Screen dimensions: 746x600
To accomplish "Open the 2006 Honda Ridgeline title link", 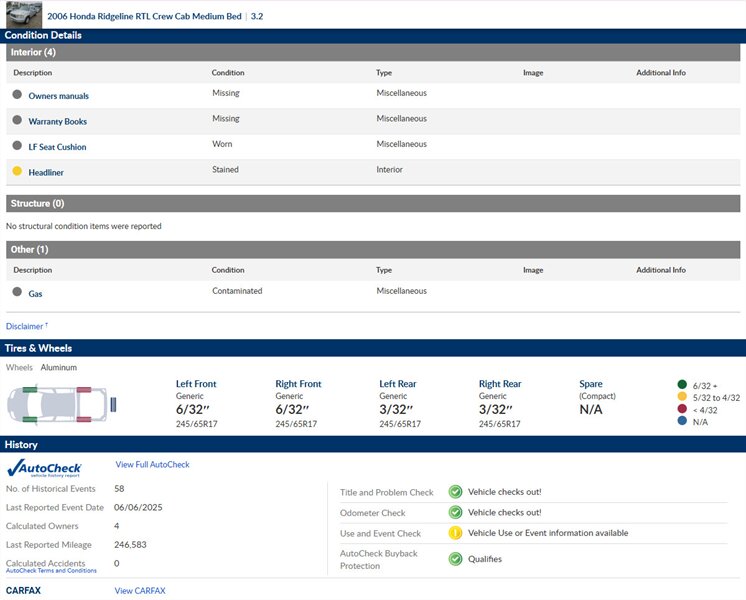I will [144, 16].
